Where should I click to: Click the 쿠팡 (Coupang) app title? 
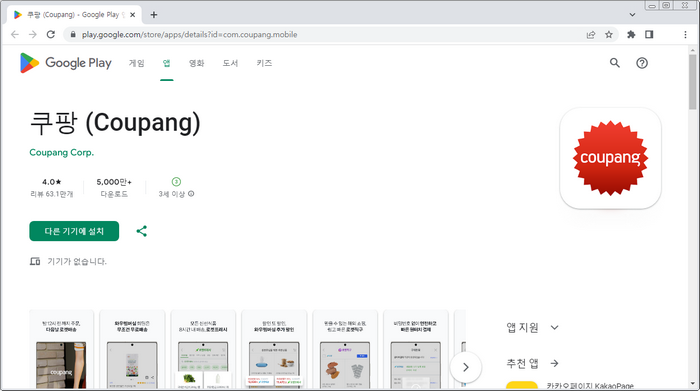click(115, 123)
